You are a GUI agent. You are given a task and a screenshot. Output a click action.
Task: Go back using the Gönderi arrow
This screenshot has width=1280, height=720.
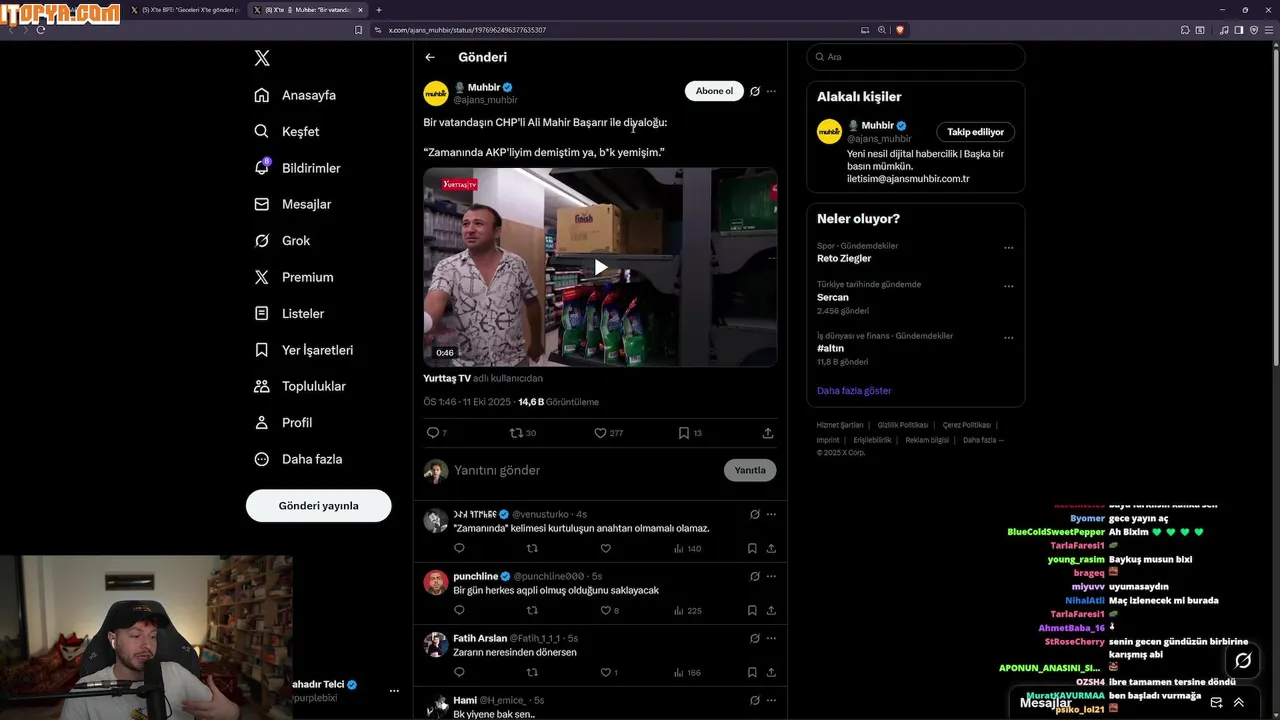pos(430,57)
